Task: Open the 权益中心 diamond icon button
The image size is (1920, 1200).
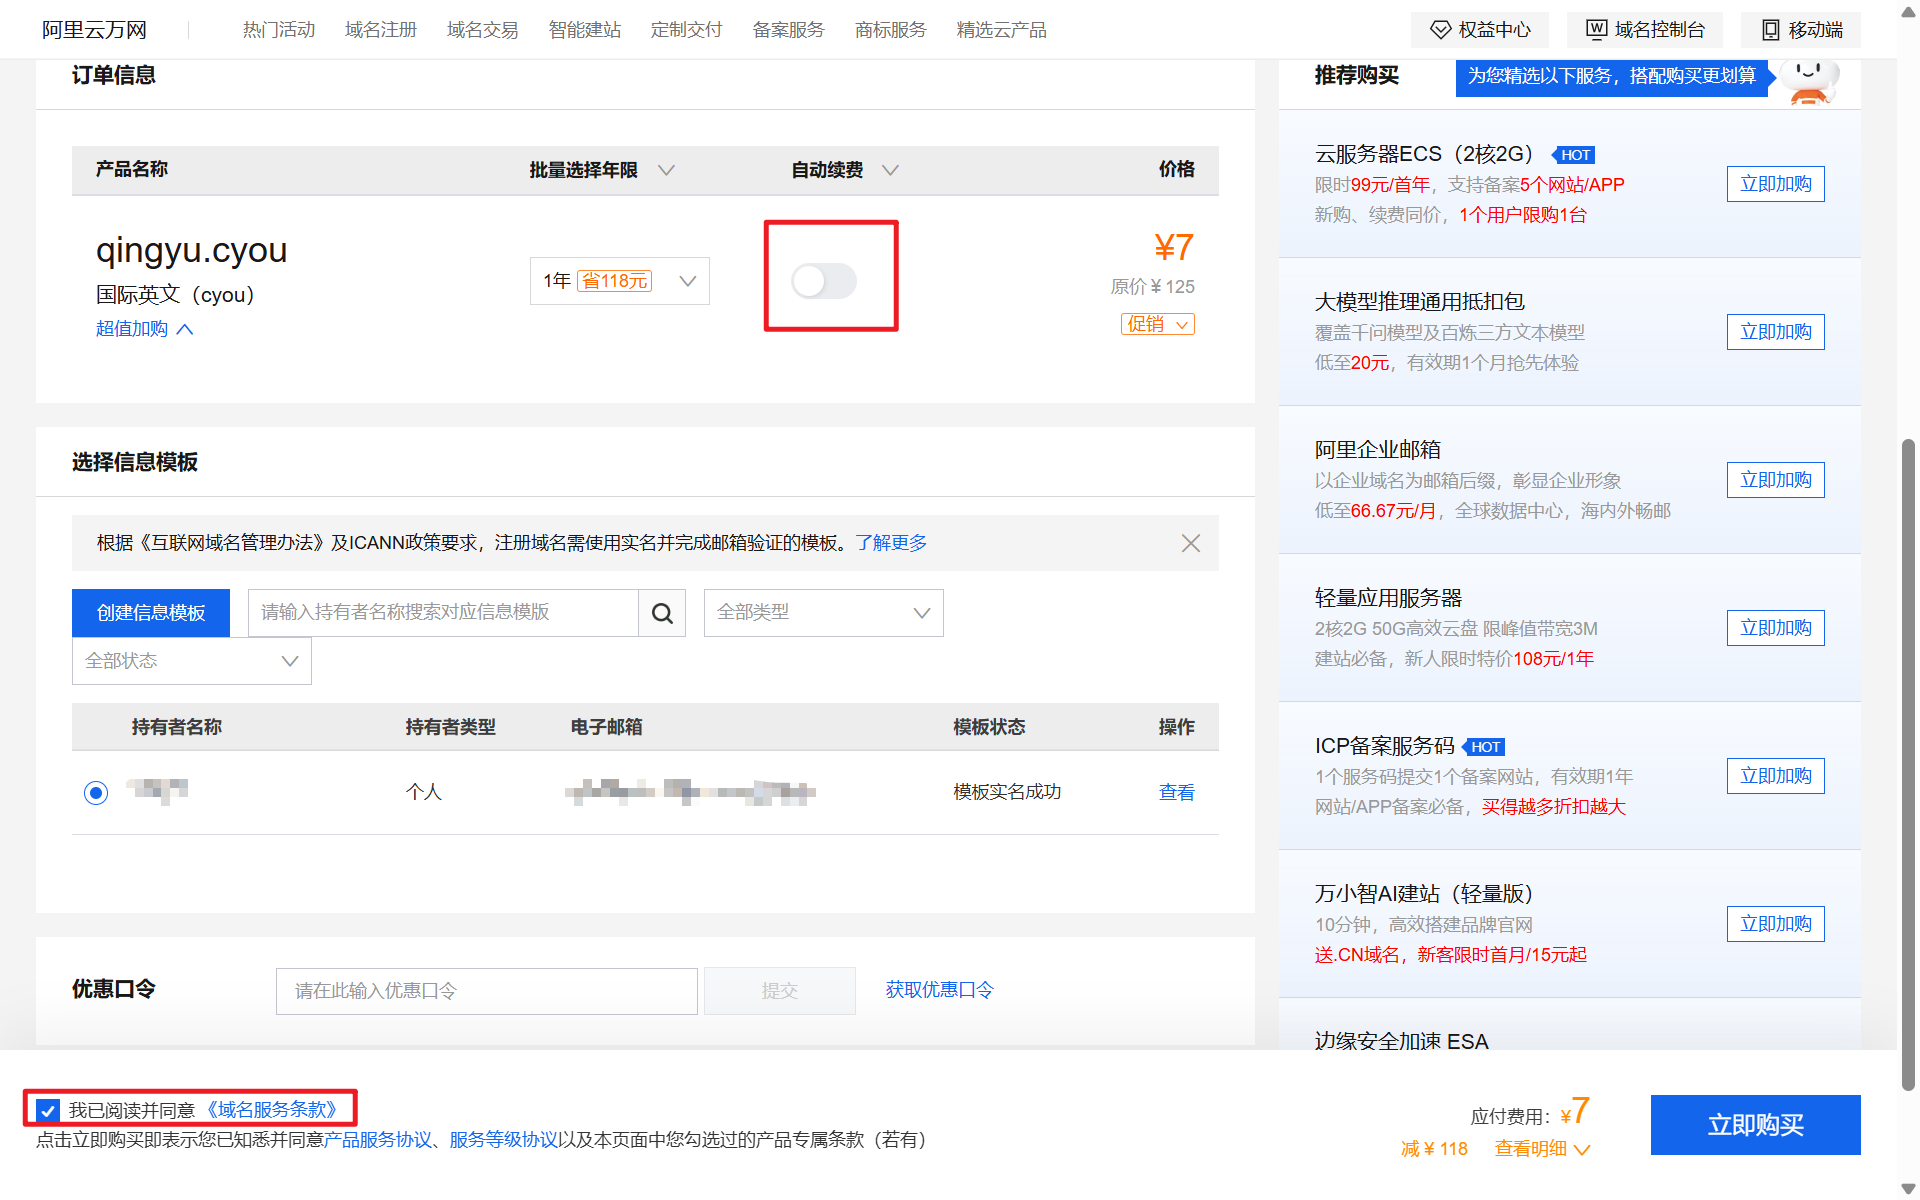Action: (1479, 30)
